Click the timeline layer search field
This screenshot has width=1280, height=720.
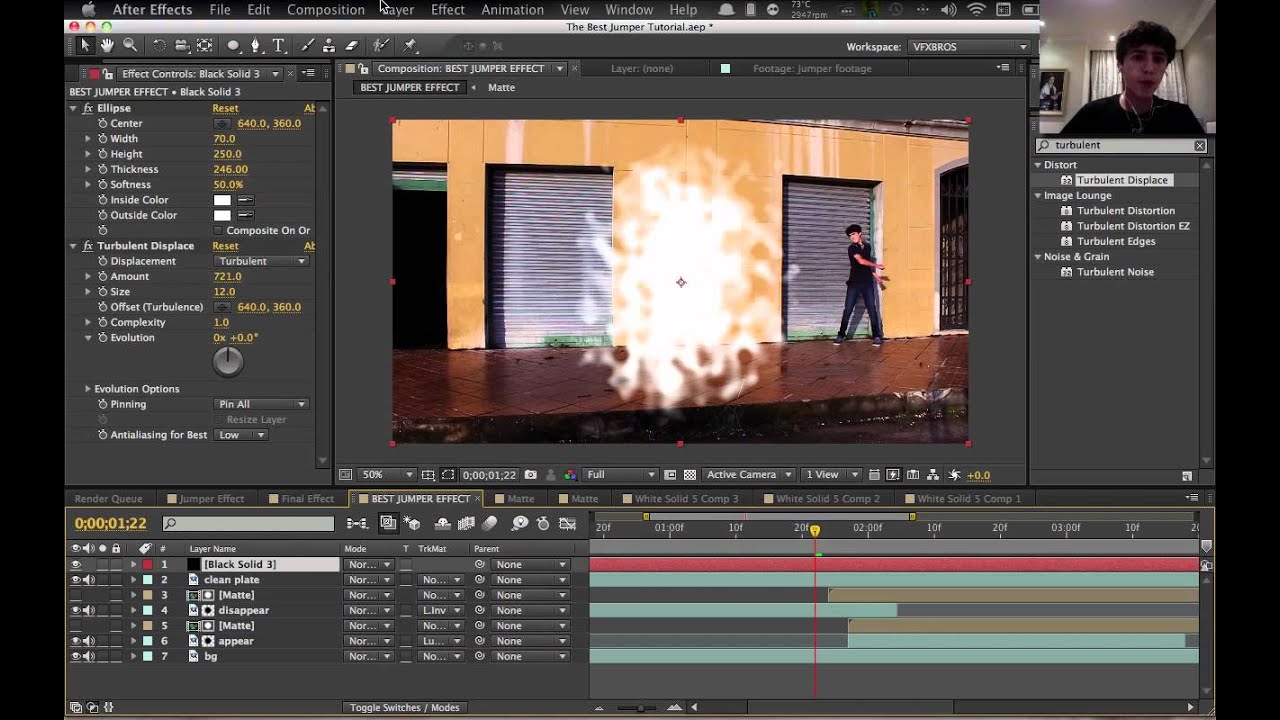coord(248,523)
